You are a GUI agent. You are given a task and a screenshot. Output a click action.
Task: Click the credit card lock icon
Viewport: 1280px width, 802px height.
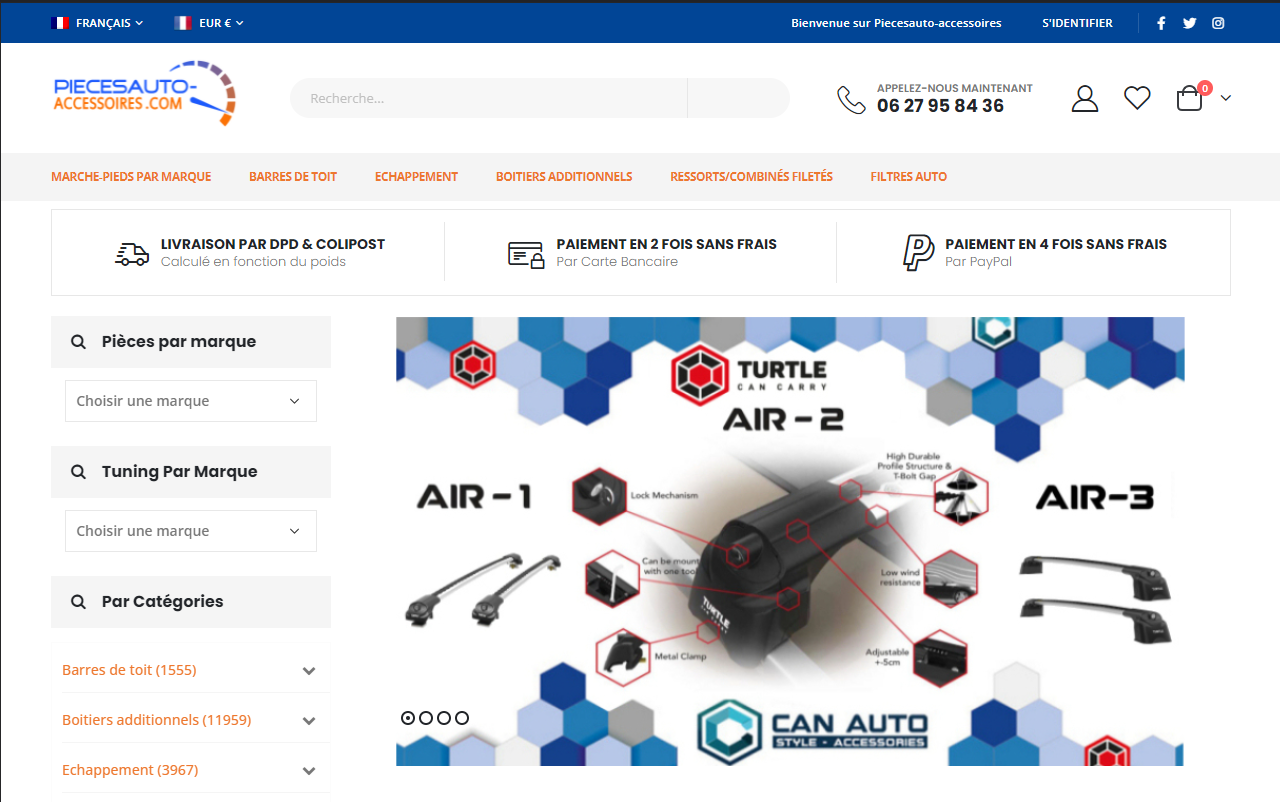click(x=526, y=254)
